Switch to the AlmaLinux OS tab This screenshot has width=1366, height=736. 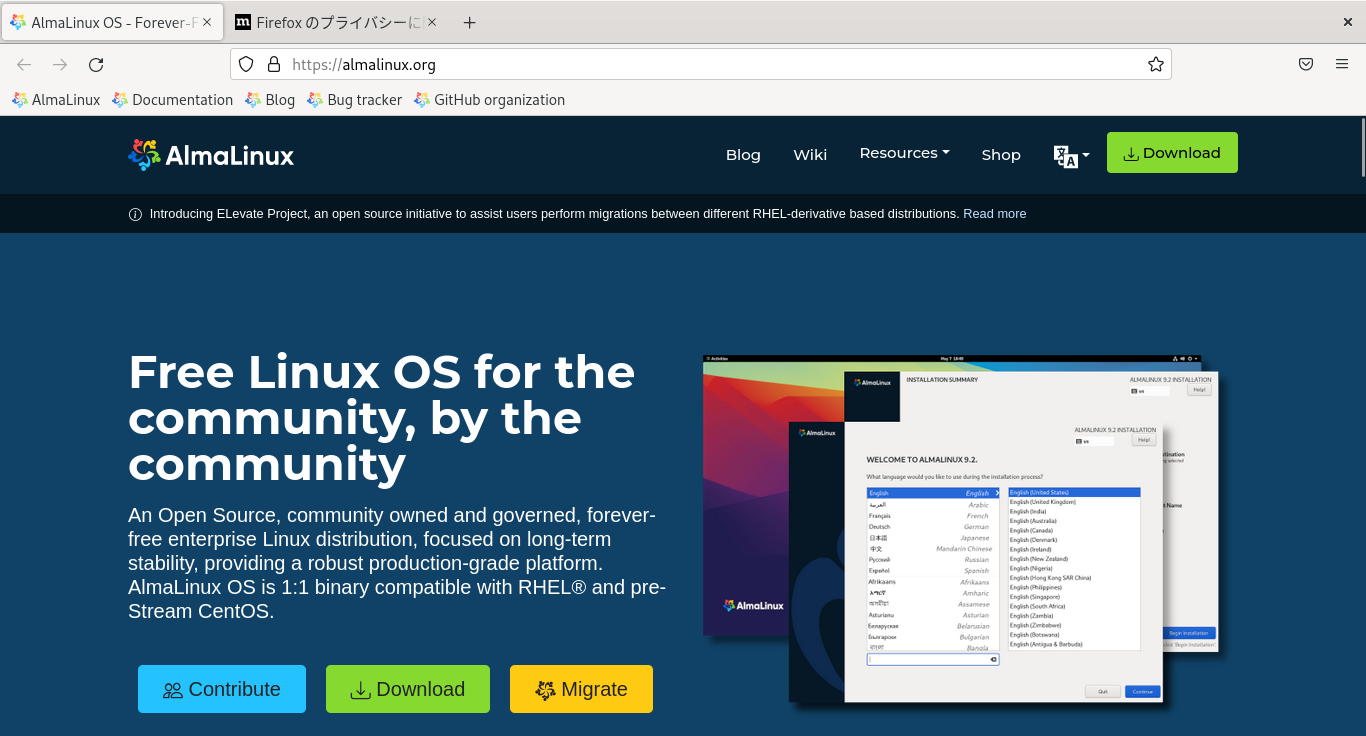pyautogui.click(x=111, y=22)
